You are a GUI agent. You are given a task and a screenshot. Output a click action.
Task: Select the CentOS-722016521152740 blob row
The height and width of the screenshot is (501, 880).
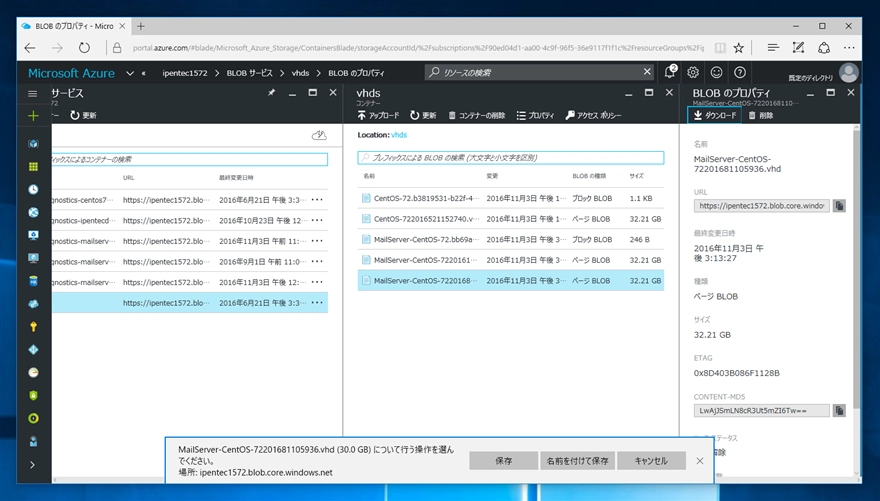coord(511,219)
